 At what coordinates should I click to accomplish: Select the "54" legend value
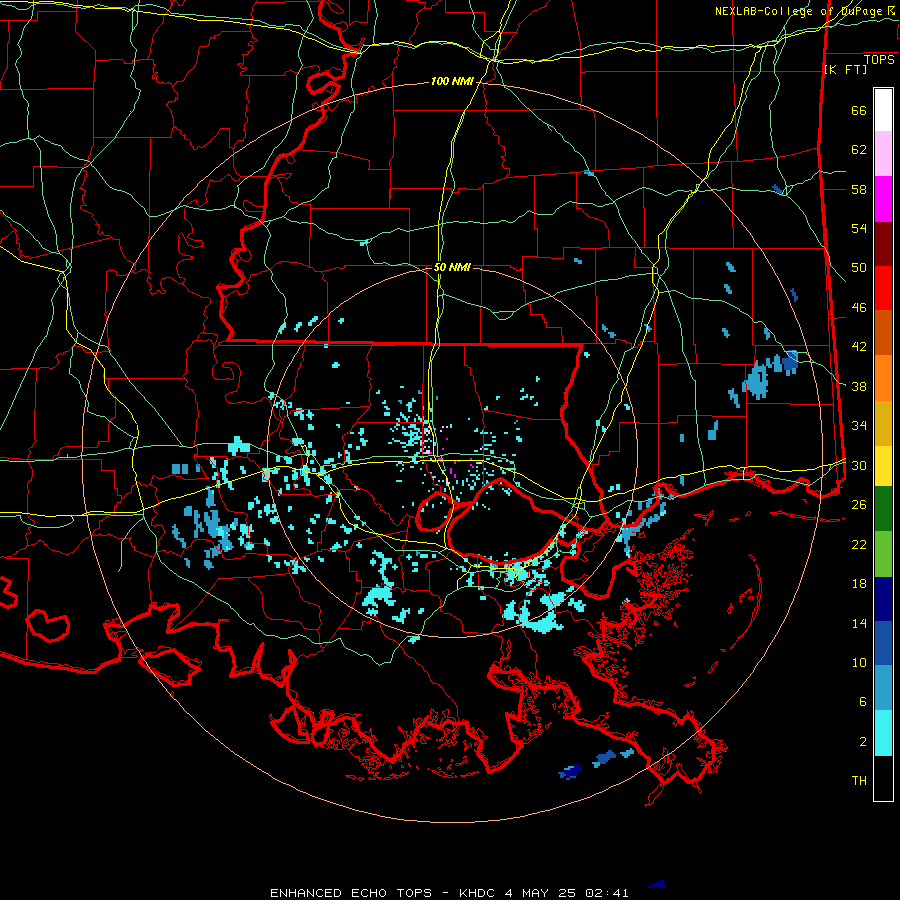coord(859,228)
